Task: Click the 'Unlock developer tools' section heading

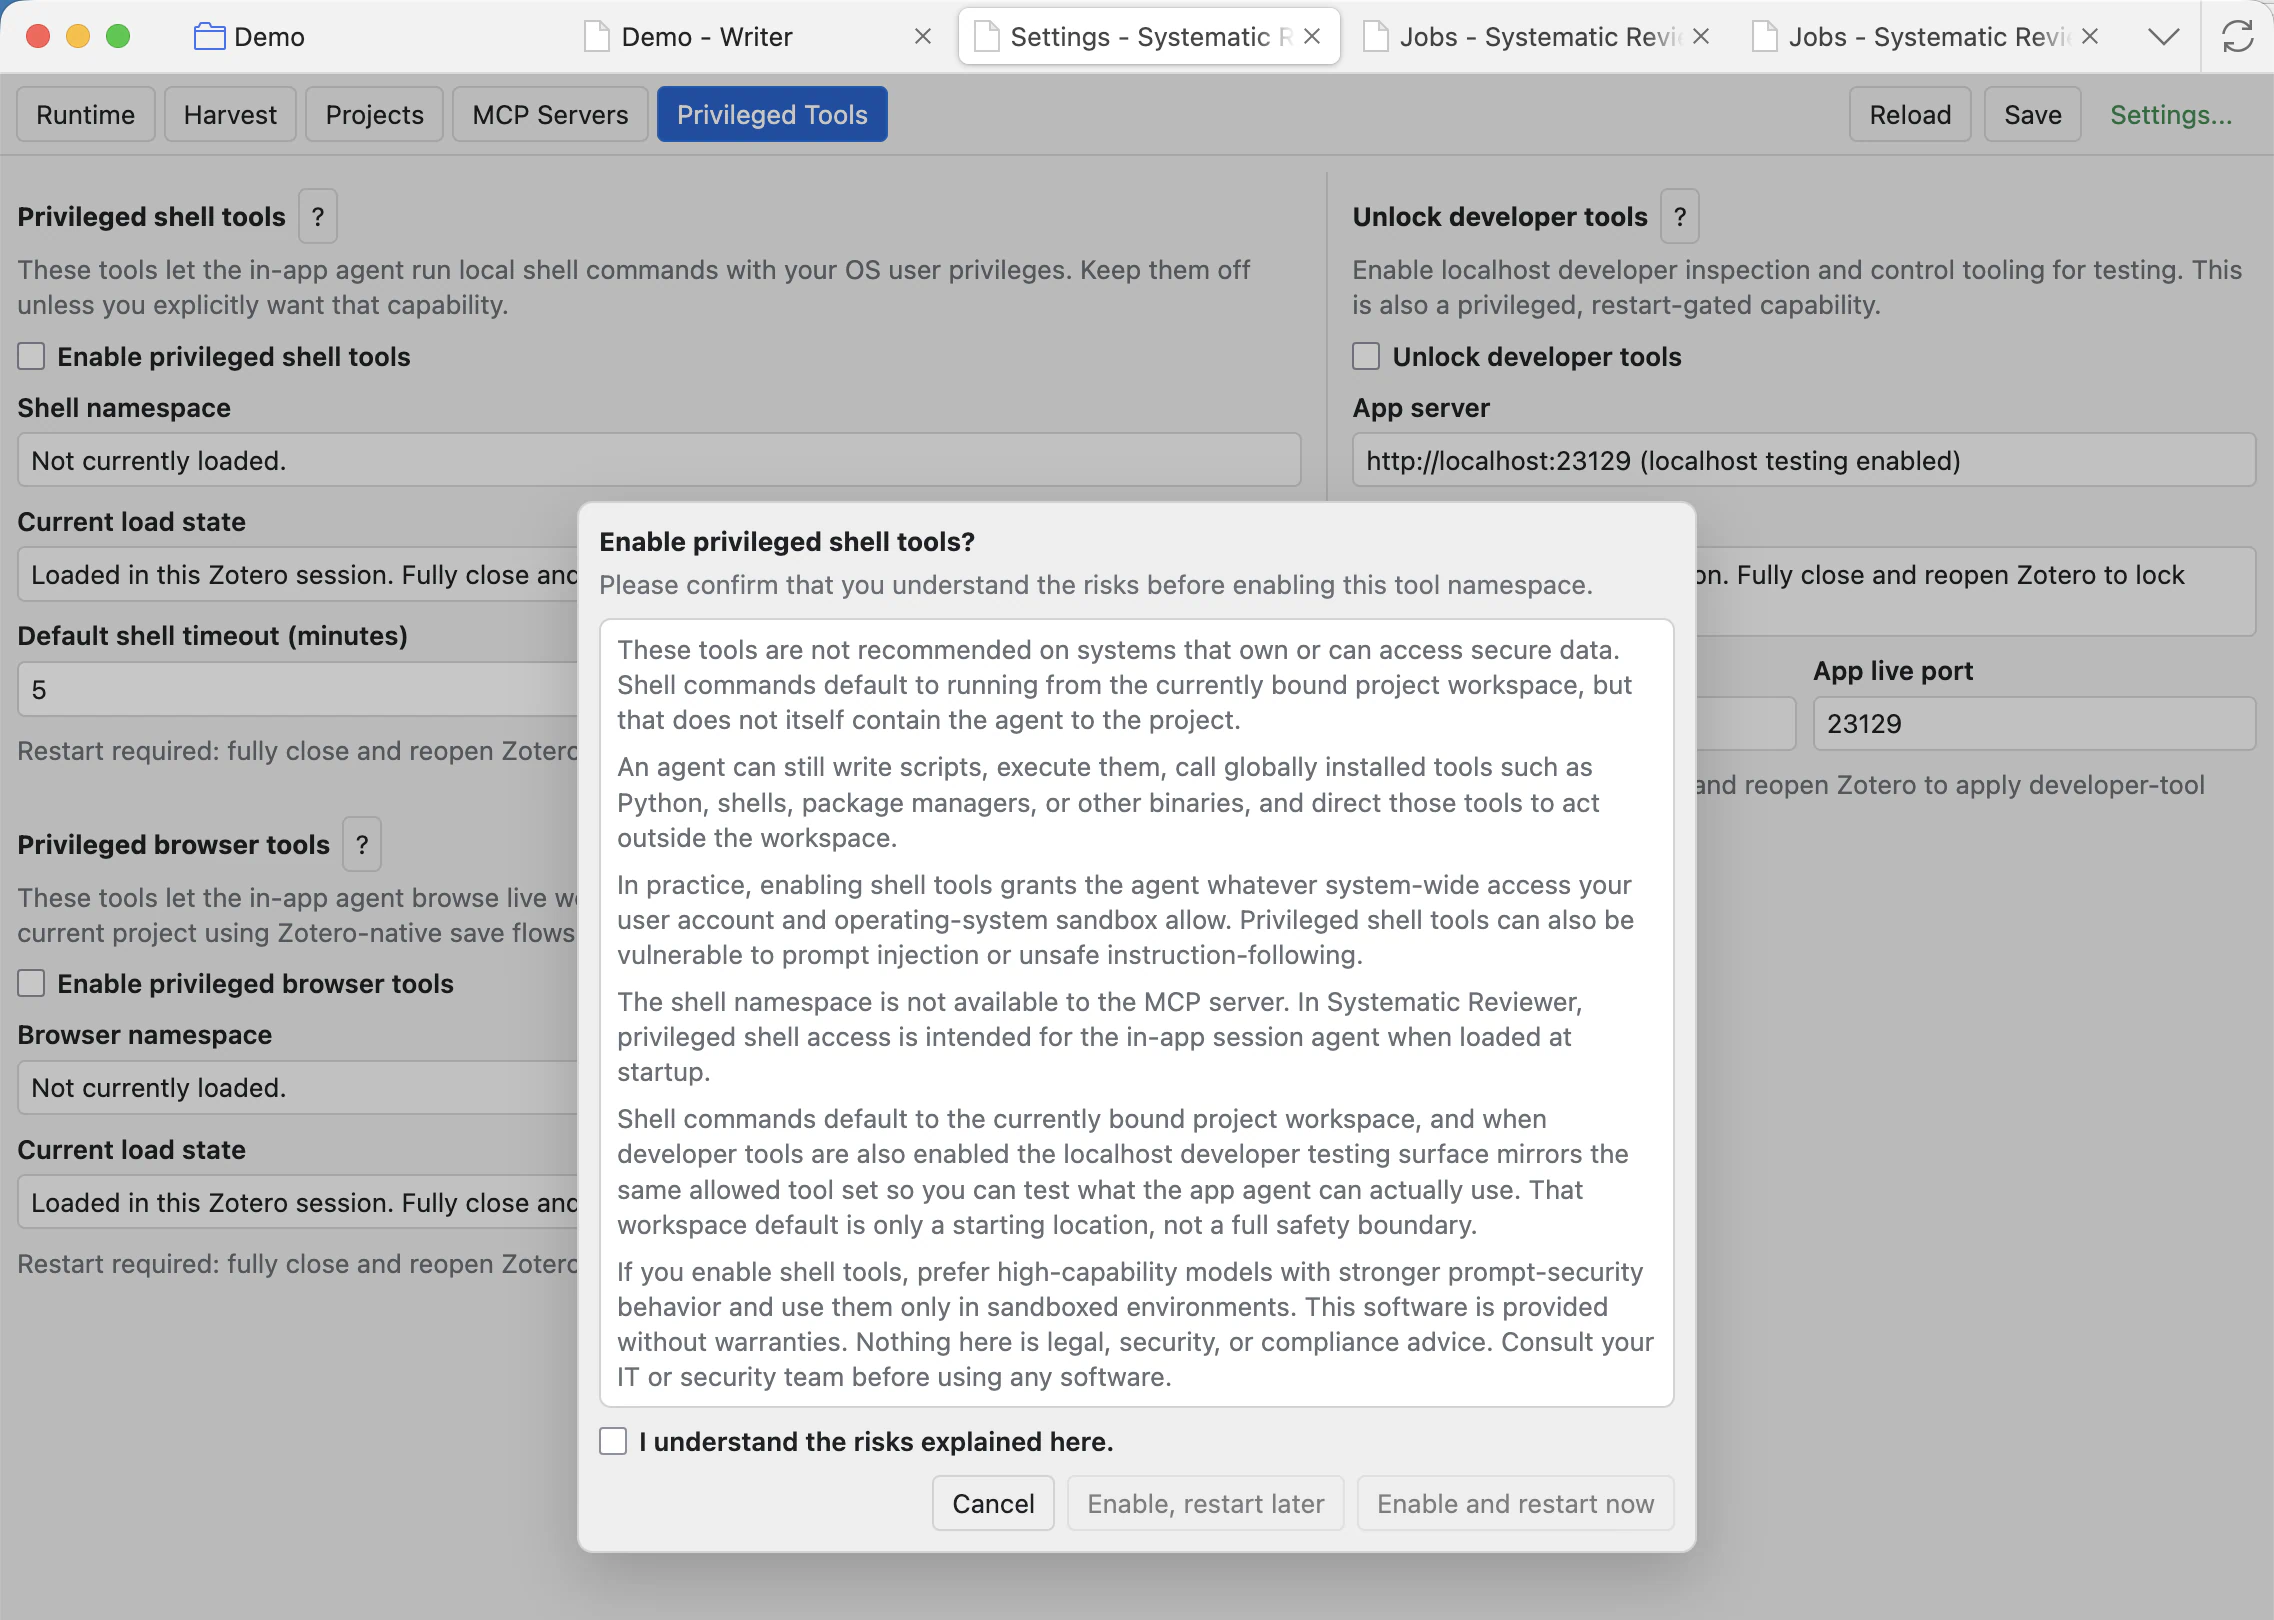Action: pyautogui.click(x=1499, y=216)
